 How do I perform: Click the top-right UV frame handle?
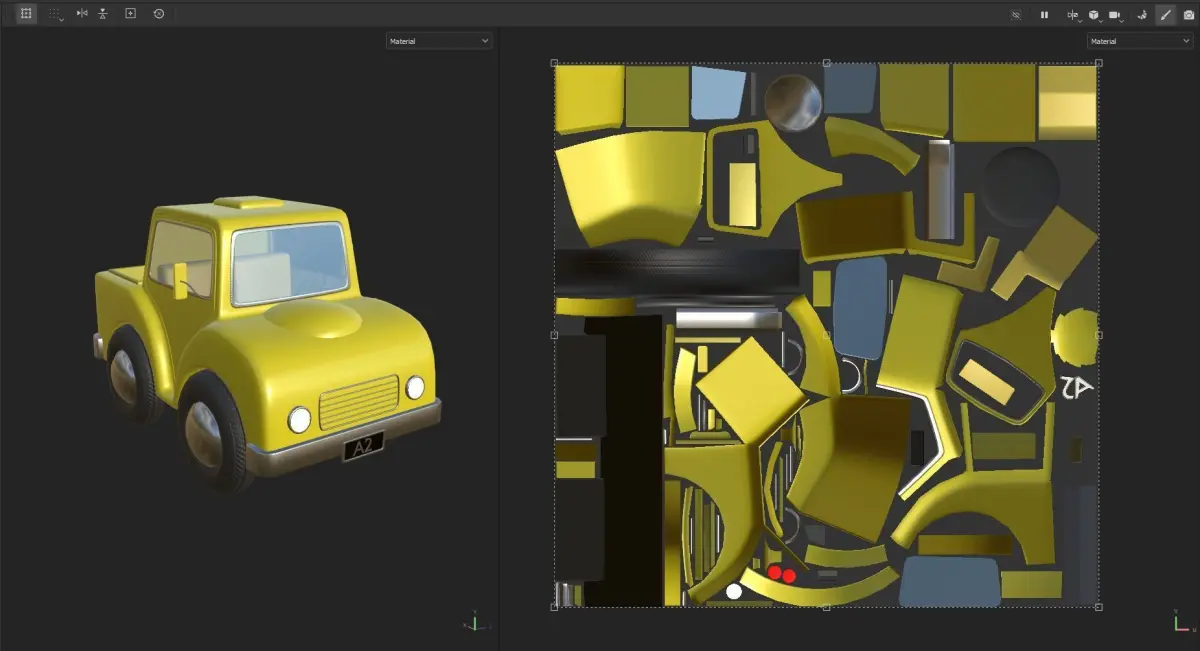coord(1099,63)
